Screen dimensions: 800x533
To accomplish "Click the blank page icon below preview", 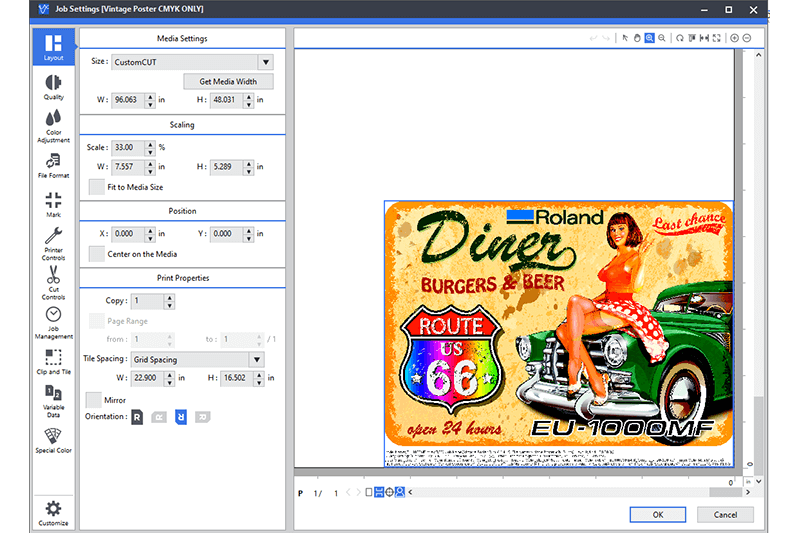I will coord(369,492).
